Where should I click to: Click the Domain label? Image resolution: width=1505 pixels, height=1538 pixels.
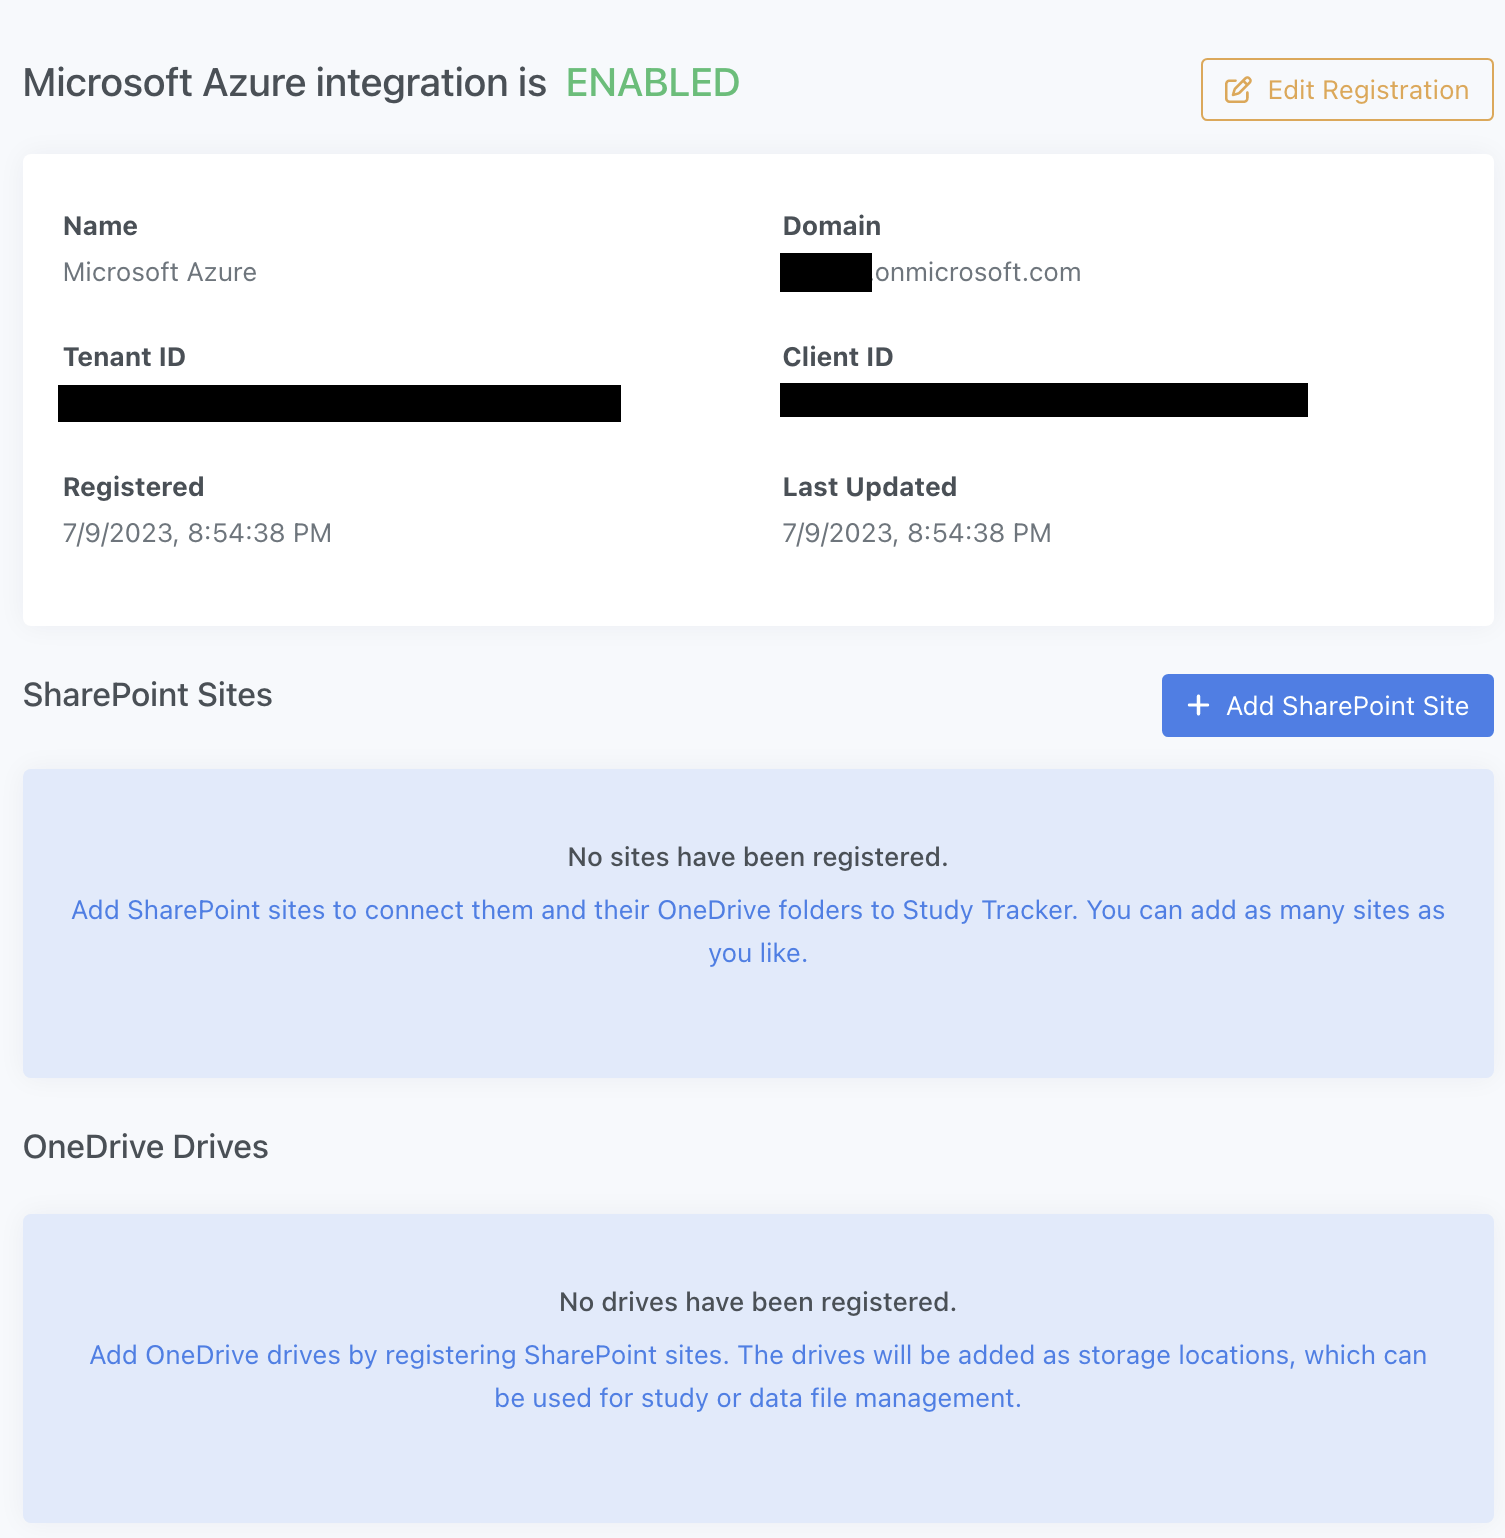pyautogui.click(x=832, y=226)
